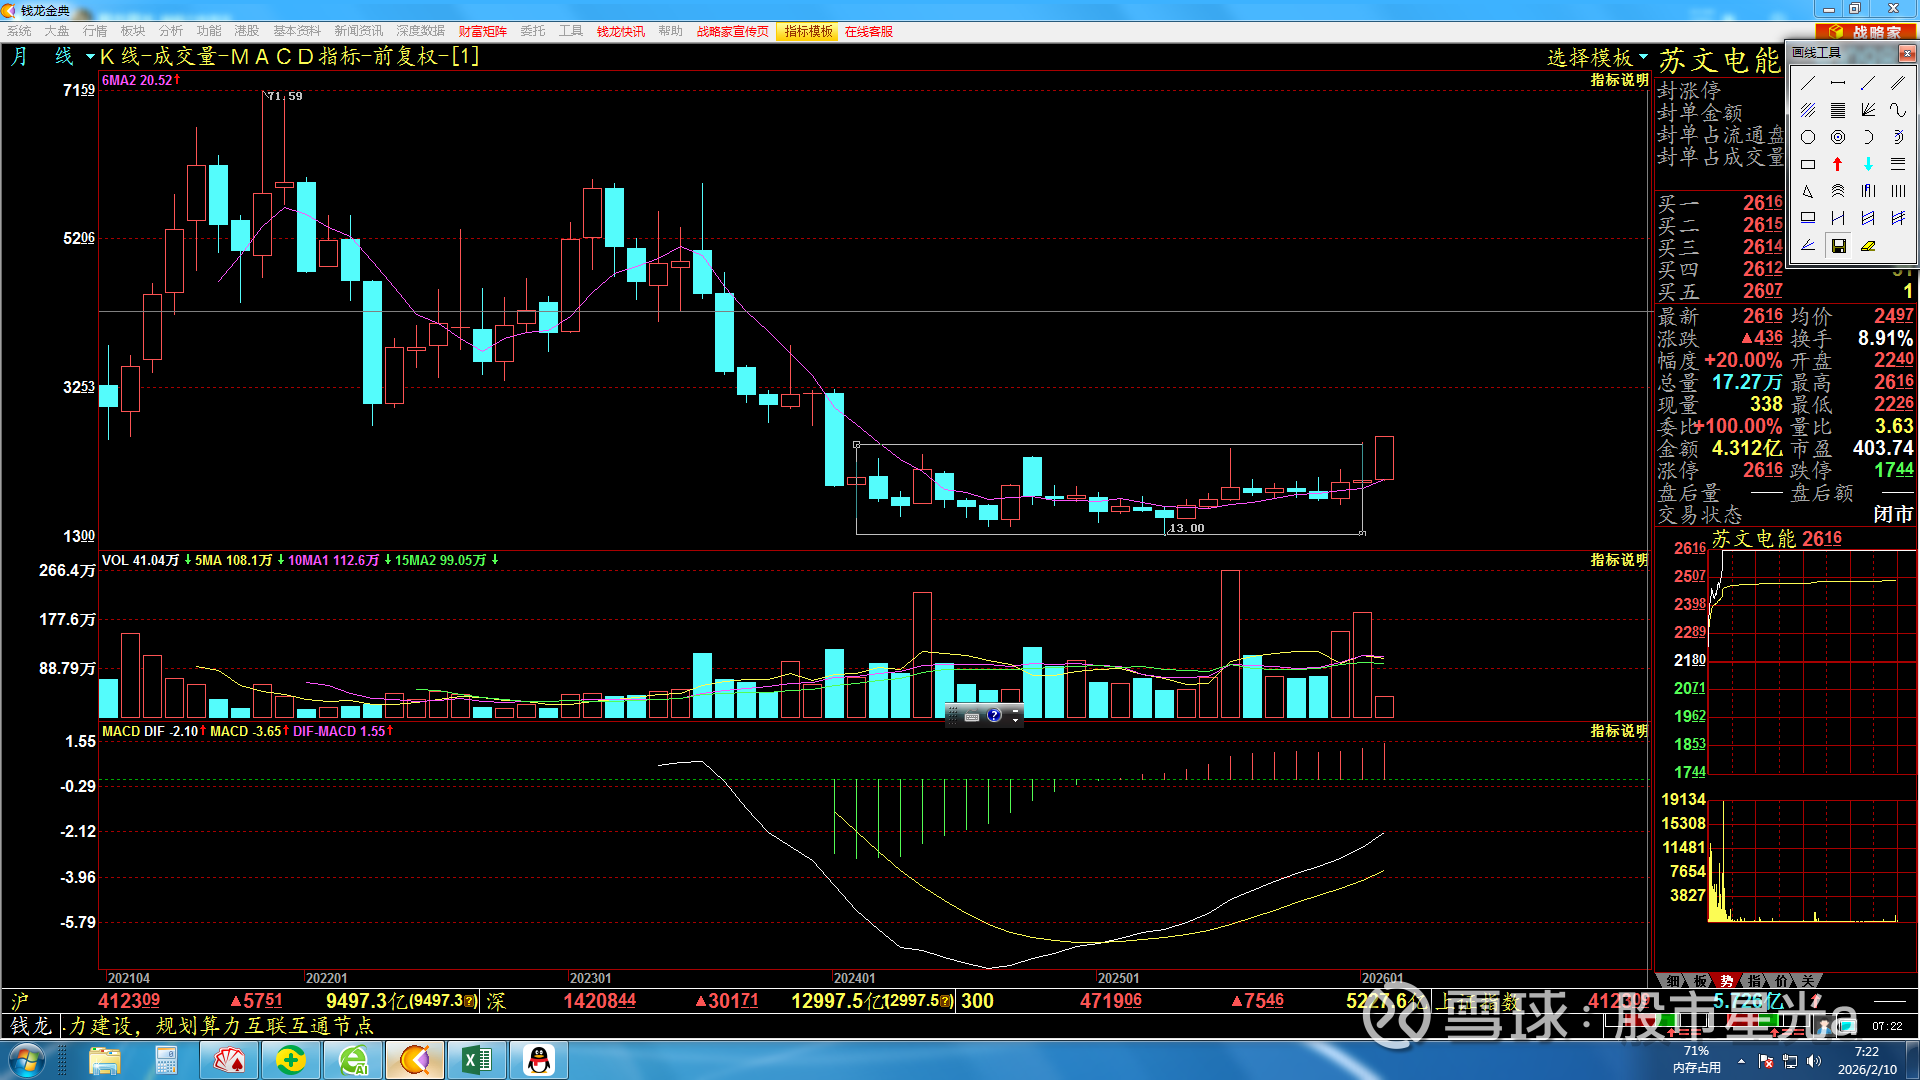
Task: Click the save drawings floppy icon
Action: click(1838, 246)
